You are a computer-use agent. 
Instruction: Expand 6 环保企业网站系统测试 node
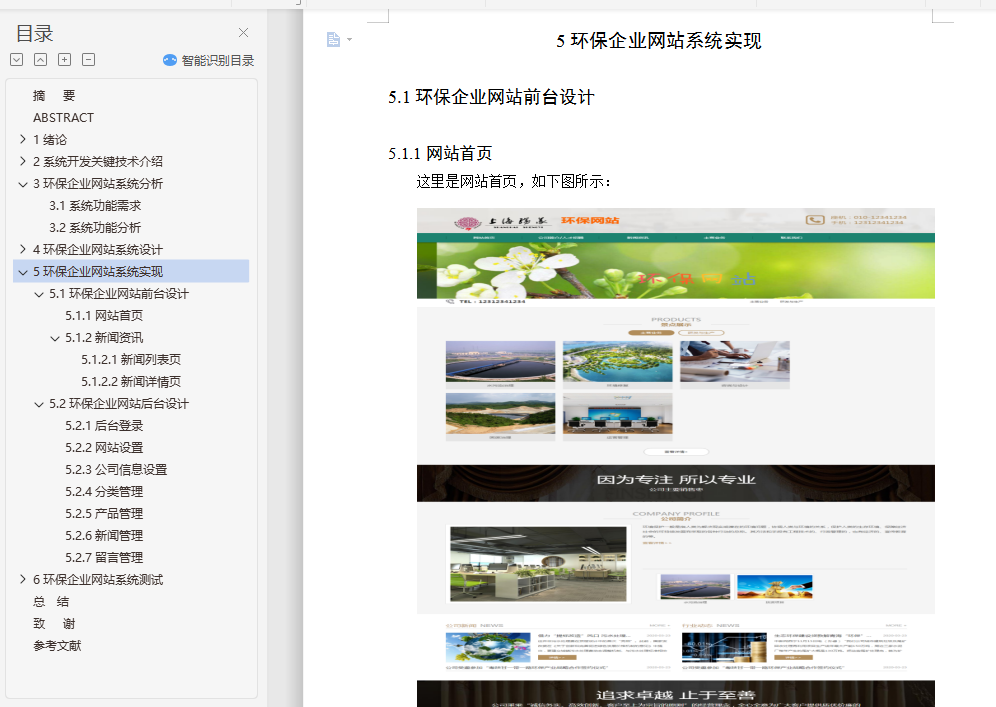point(22,579)
